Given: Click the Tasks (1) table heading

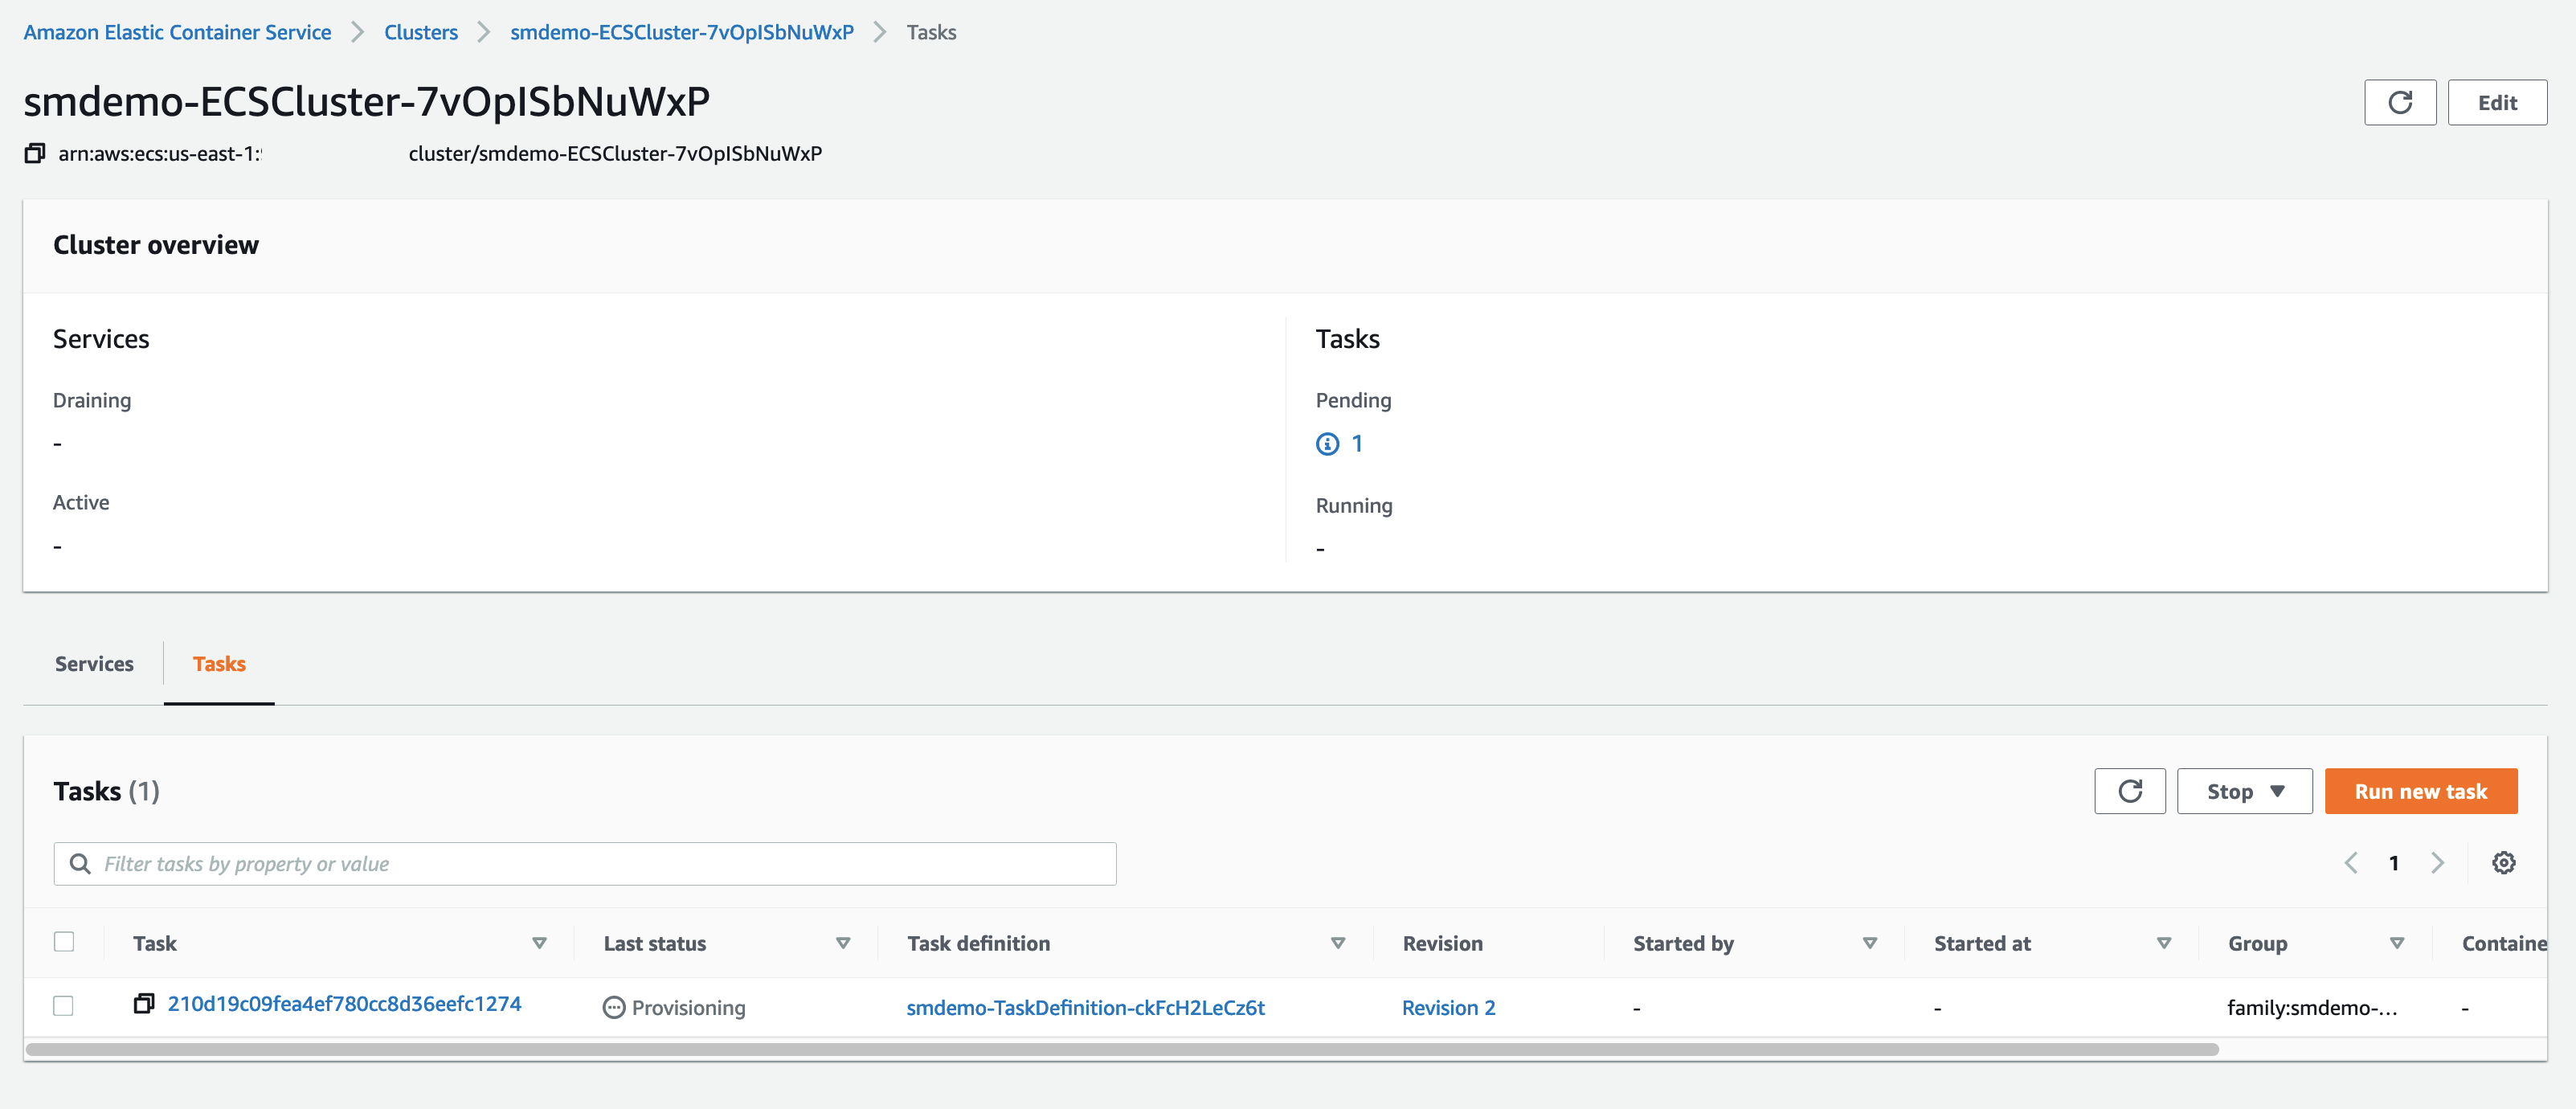Looking at the screenshot, I should pos(106,791).
